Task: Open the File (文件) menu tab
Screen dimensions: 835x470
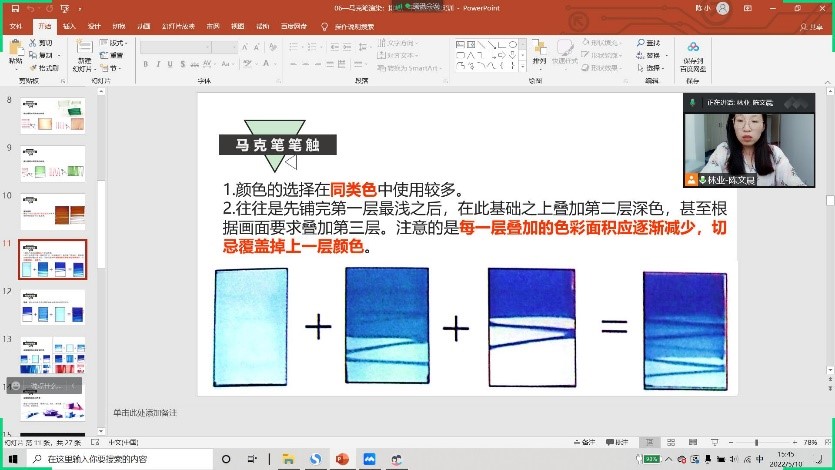Action: (16, 26)
